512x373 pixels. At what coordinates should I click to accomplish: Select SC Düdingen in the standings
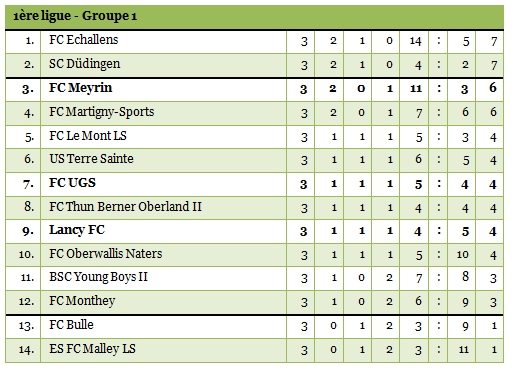pyautogui.click(x=85, y=64)
